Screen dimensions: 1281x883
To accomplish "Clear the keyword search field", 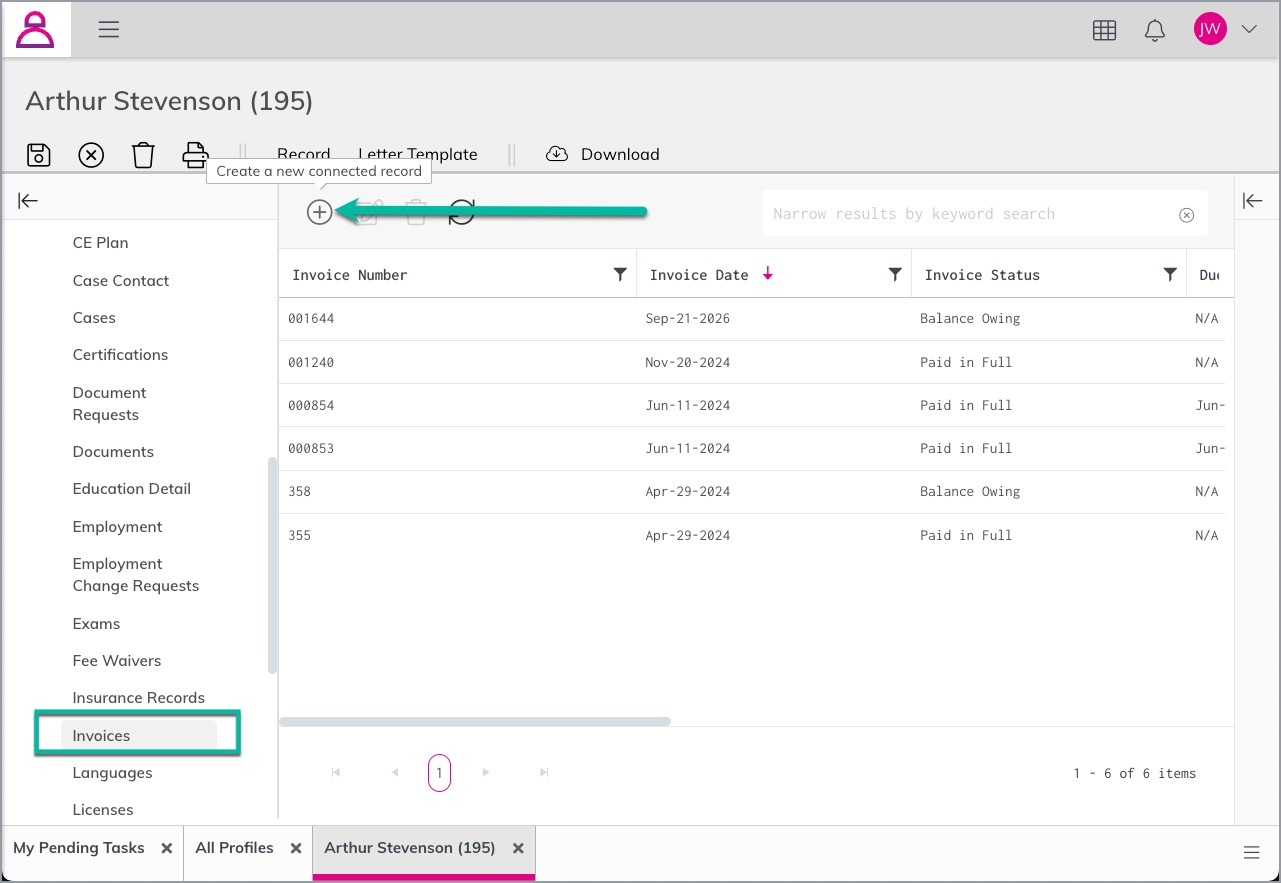I will (x=1186, y=214).
